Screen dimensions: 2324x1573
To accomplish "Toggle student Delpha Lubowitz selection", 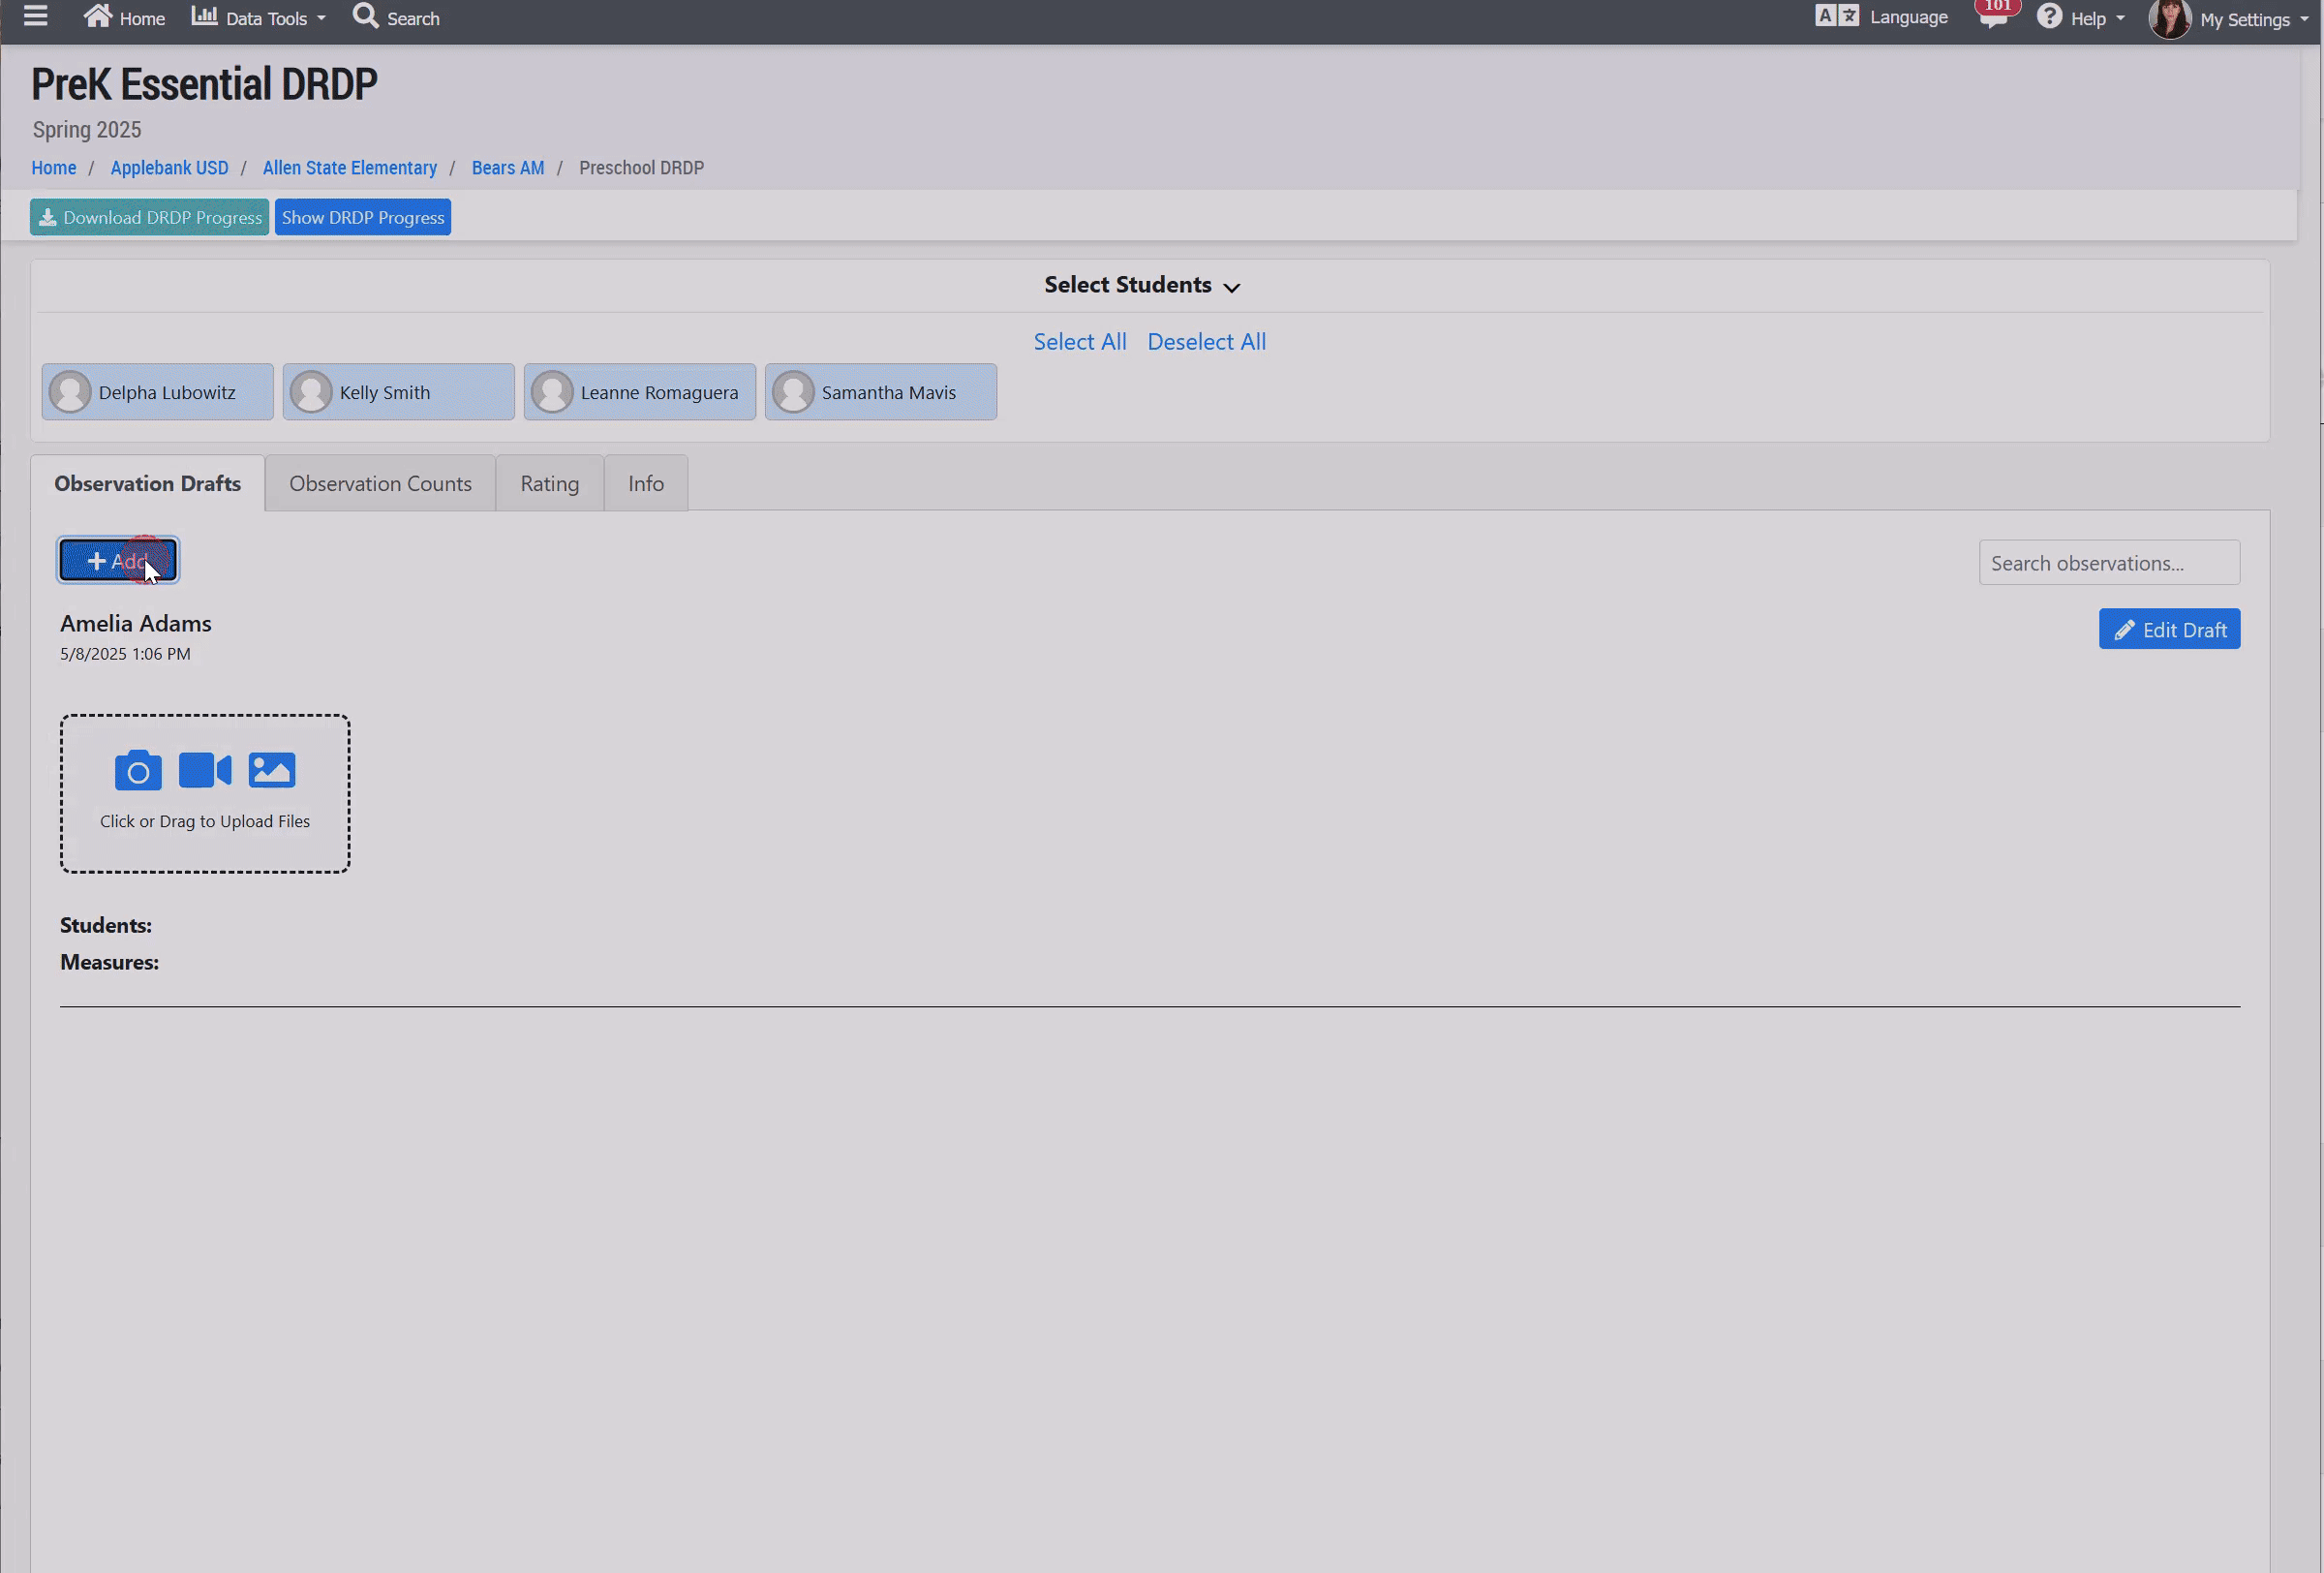I will click(158, 392).
